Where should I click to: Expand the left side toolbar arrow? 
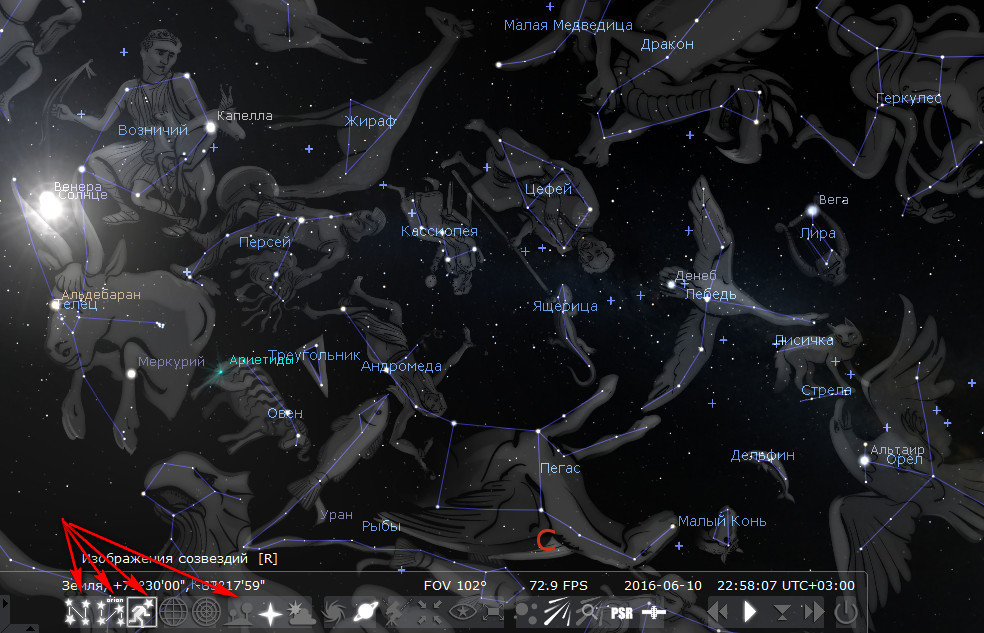click(x=5, y=604)
